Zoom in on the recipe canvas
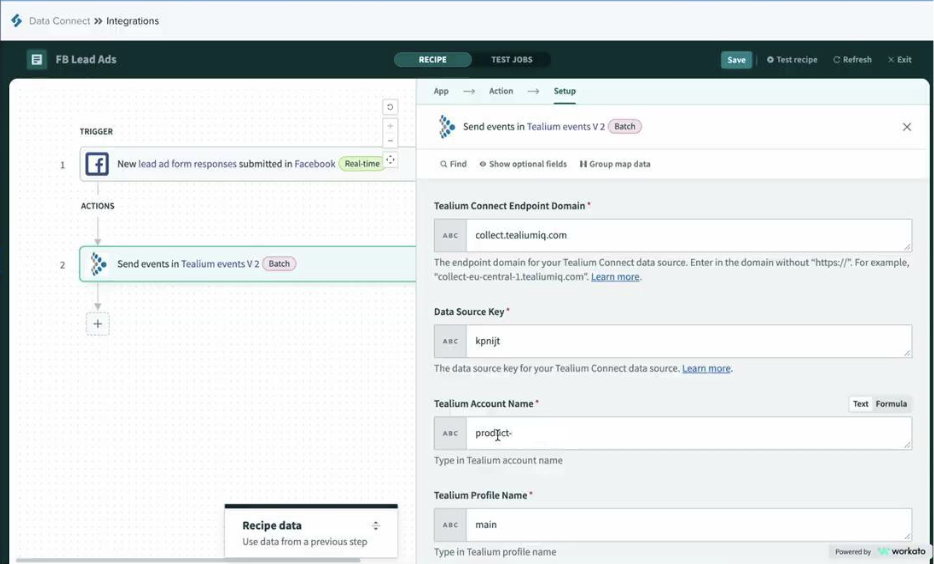Image resolution: width=934 pixels, height=564 pixels. click(390, 126)
